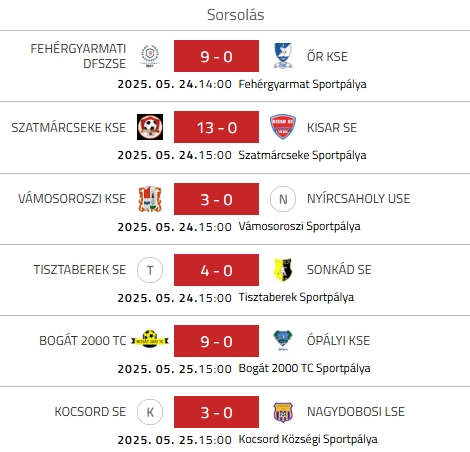Click the Vámosoroszi KSE coat of arms

(150, 199)
